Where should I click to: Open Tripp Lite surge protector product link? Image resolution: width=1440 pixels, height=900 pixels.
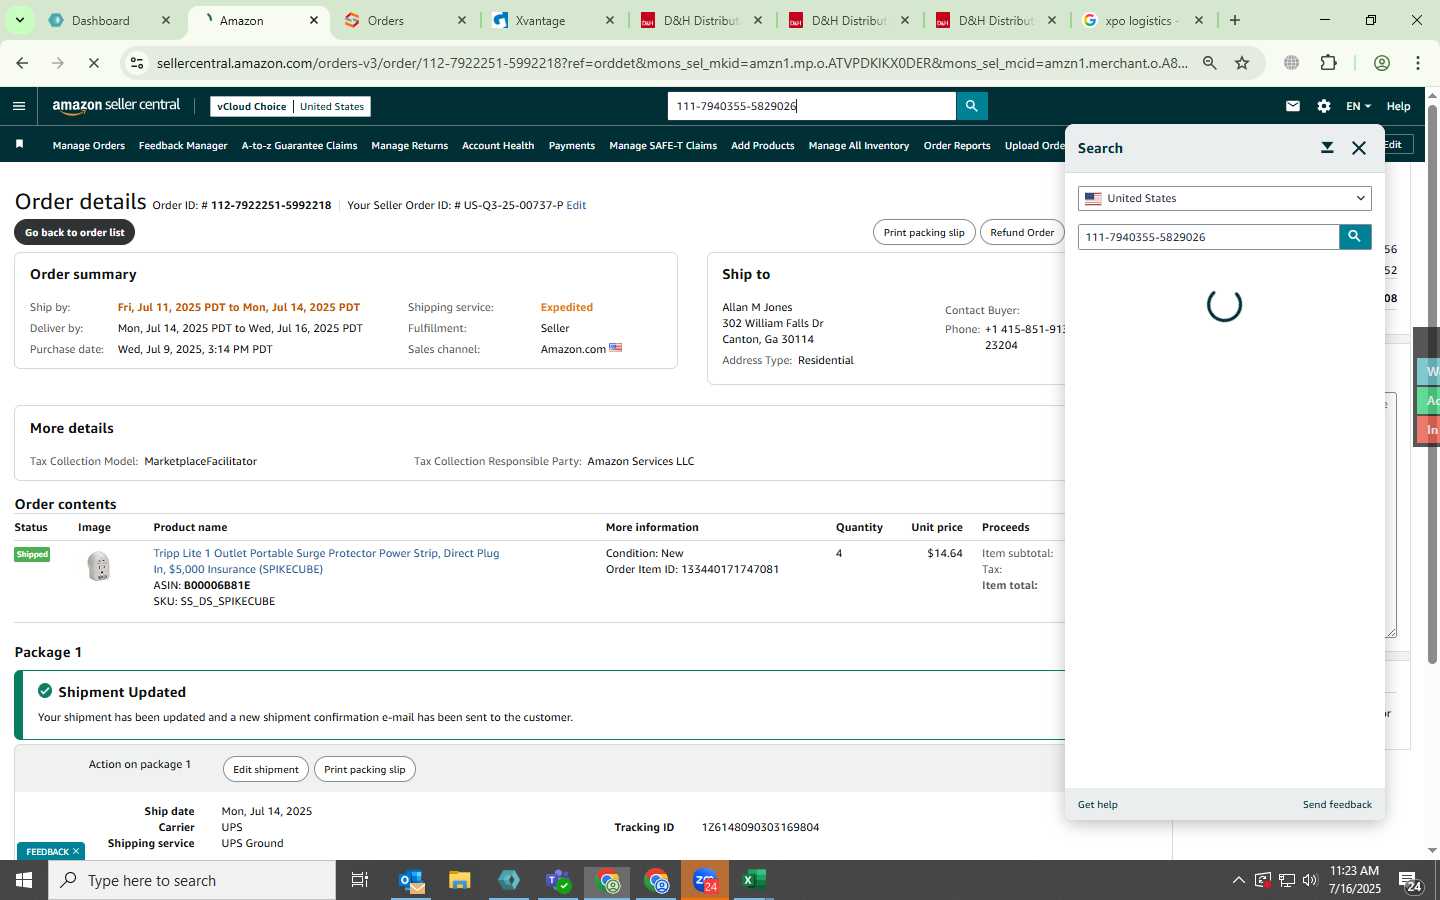(326, 561)
